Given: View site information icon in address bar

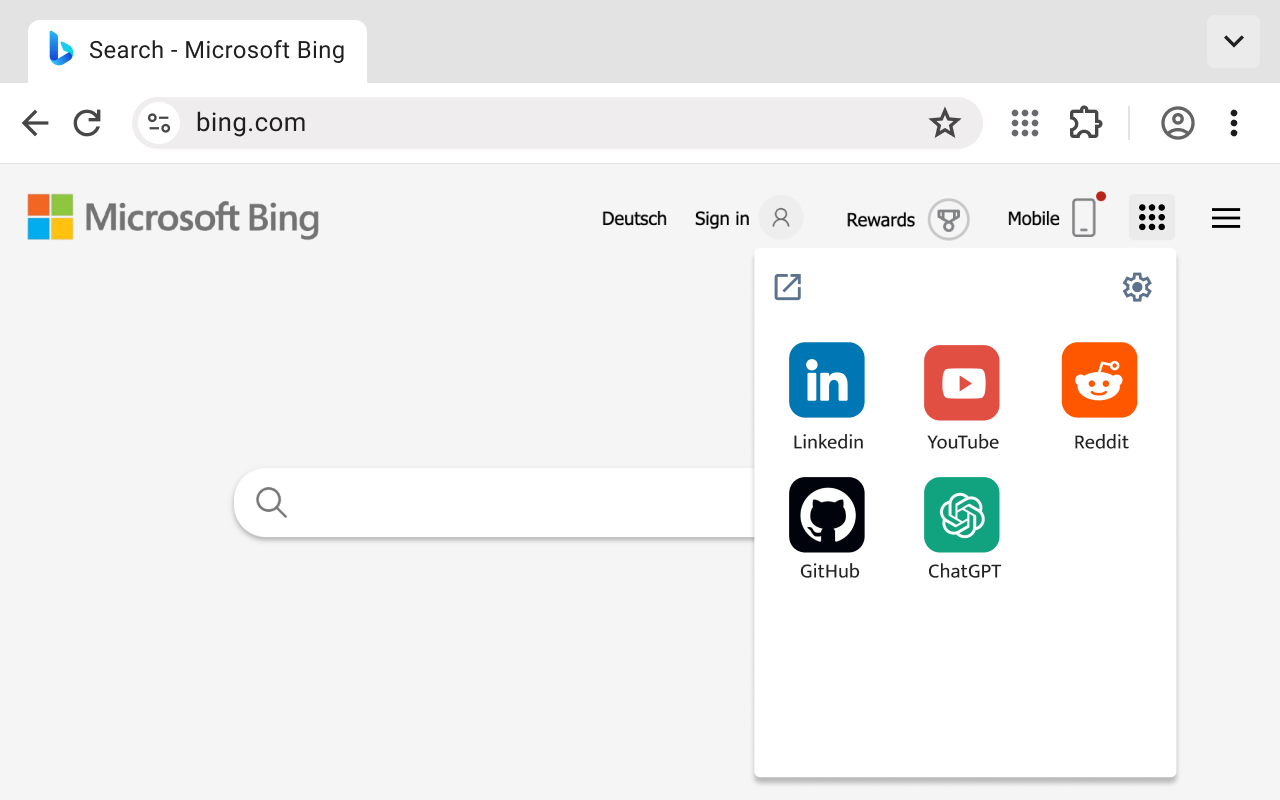Looking at the screenshot, I should [159, 123].
